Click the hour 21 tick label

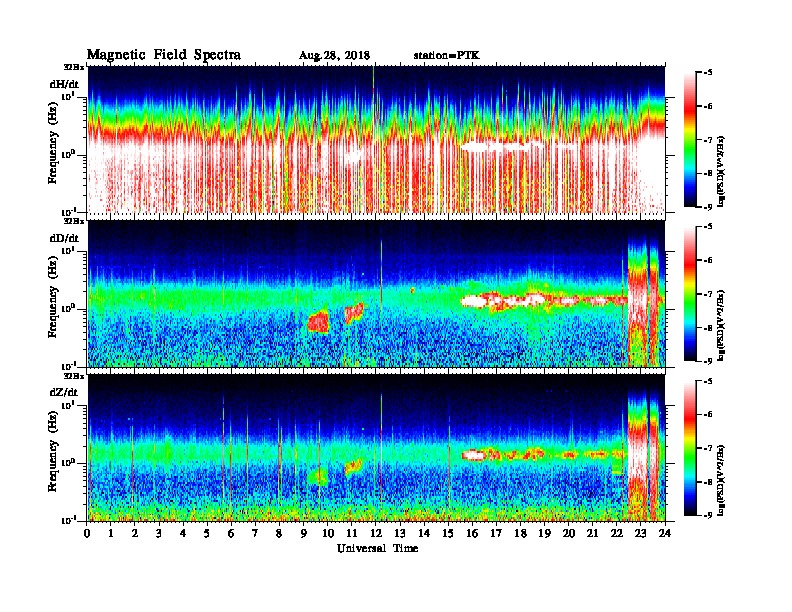(x=592, y=534)
